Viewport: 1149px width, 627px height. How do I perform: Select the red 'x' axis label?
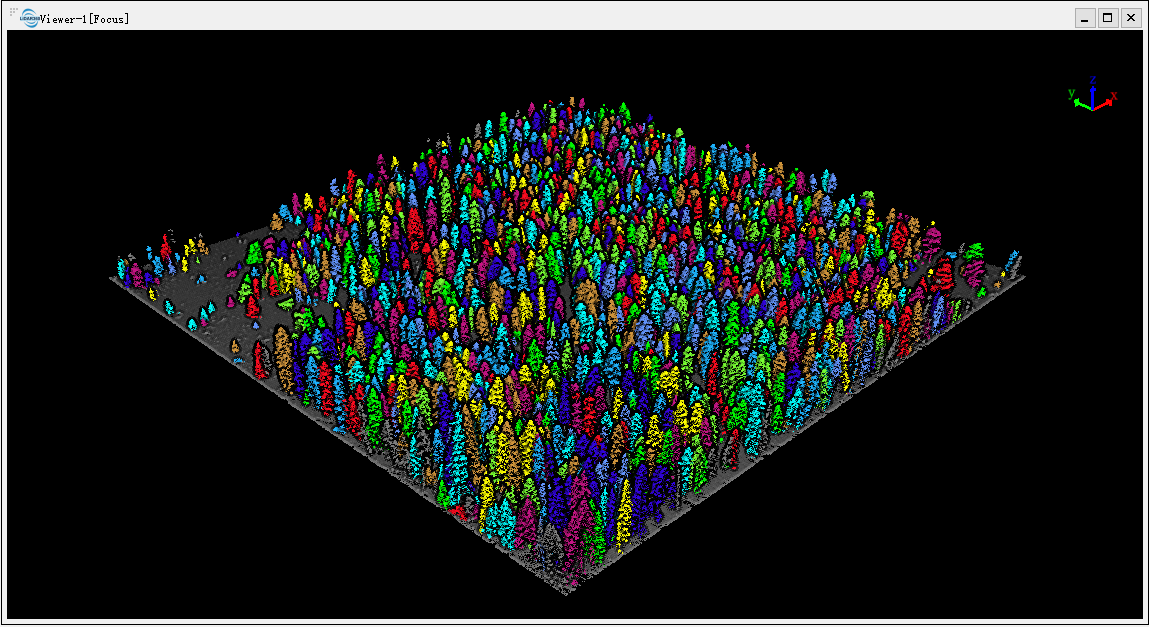(x=1114, y=96)
